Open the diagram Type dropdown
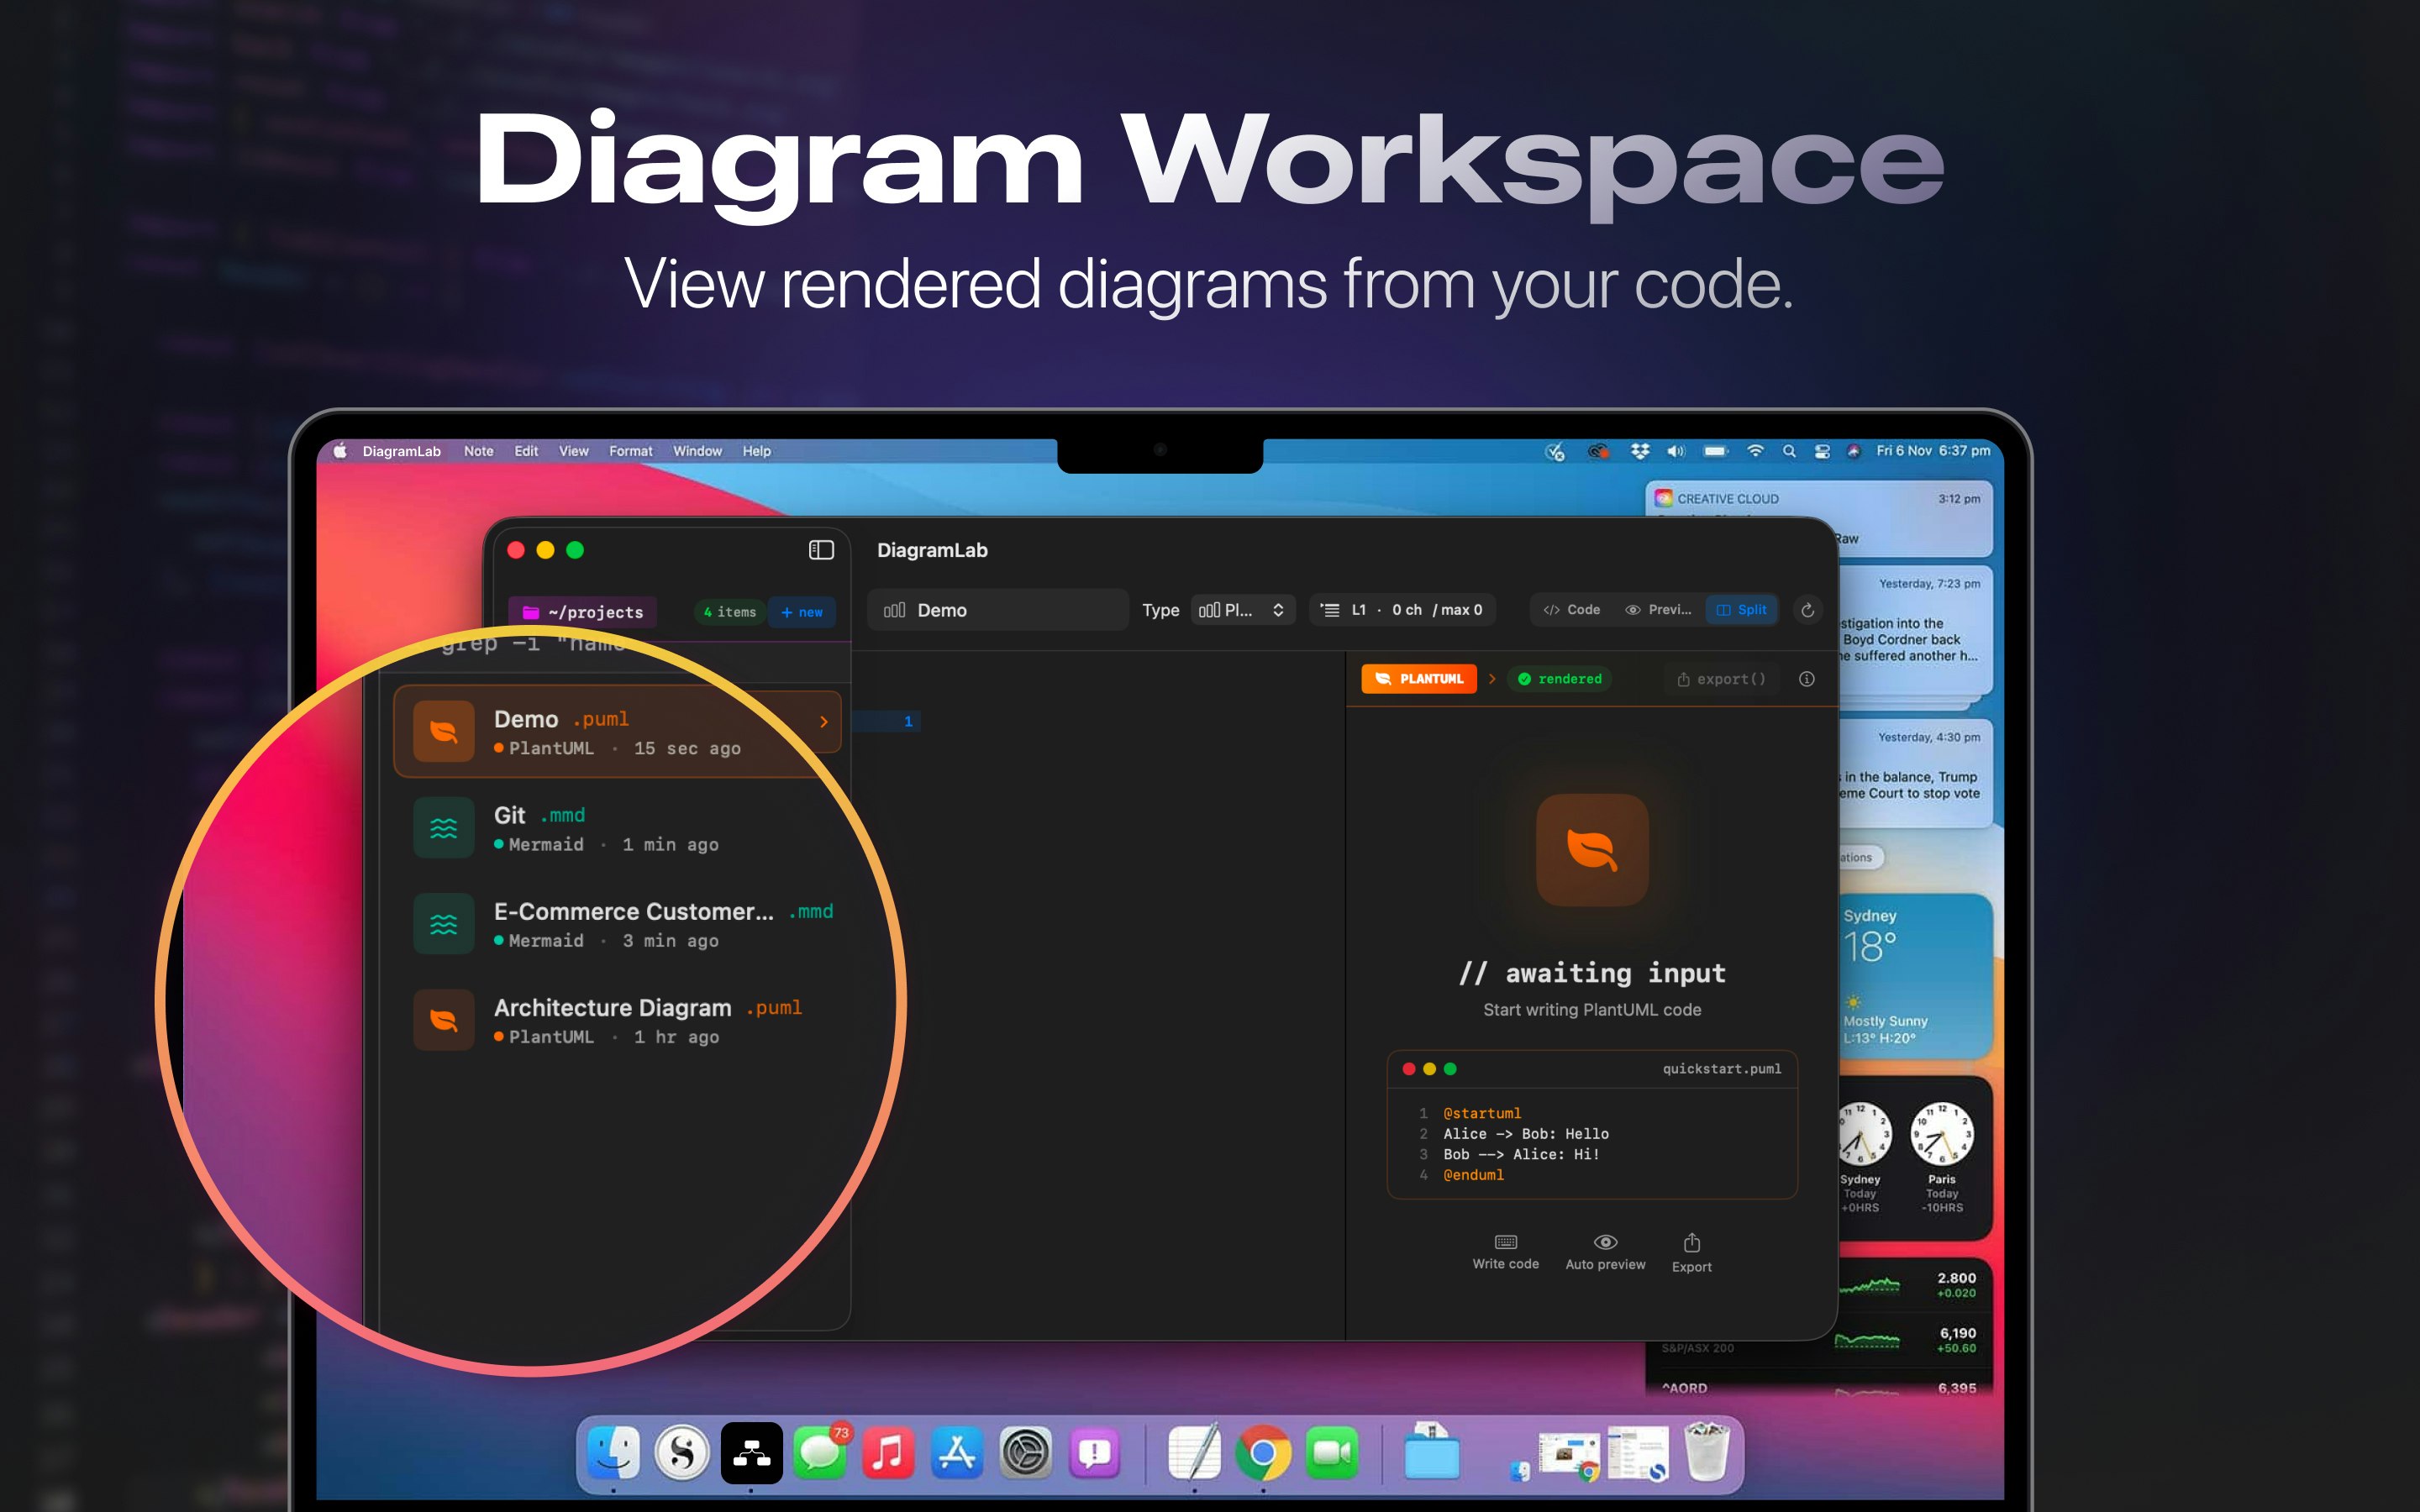 tap(1242, 609)
